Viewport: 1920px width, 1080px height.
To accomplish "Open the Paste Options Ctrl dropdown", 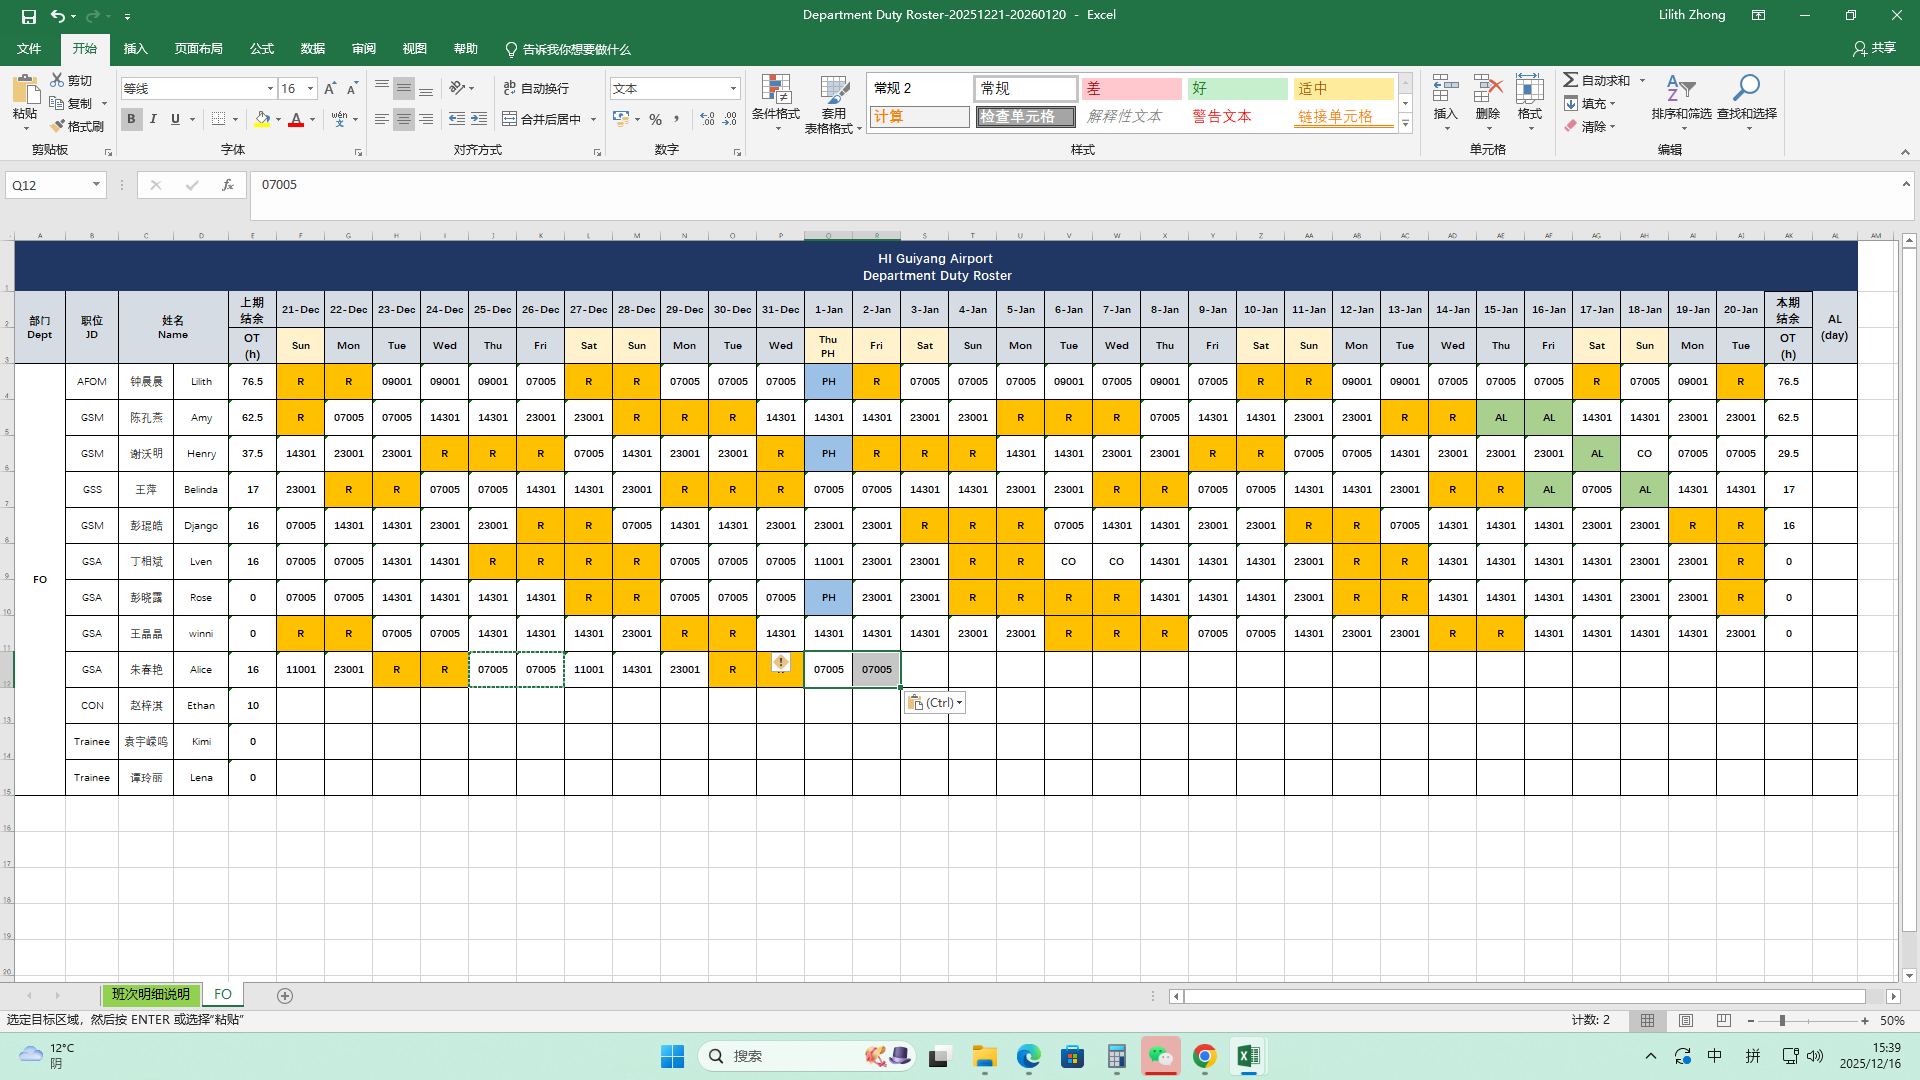I will coord(935,703).
